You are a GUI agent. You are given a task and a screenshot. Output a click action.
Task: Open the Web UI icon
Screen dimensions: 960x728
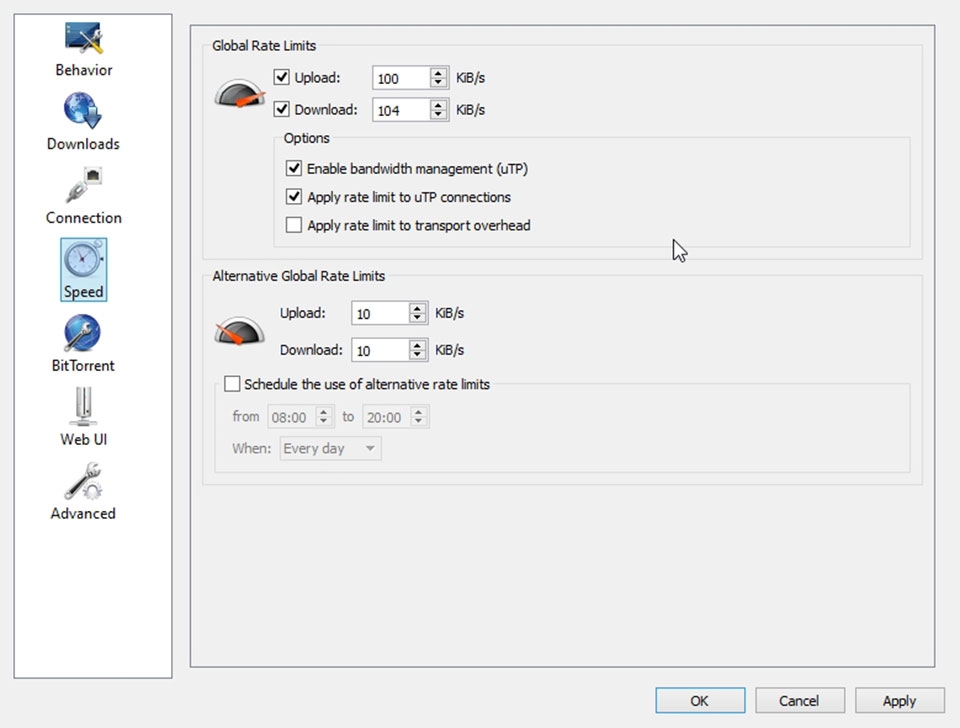(x=83, y=407)
